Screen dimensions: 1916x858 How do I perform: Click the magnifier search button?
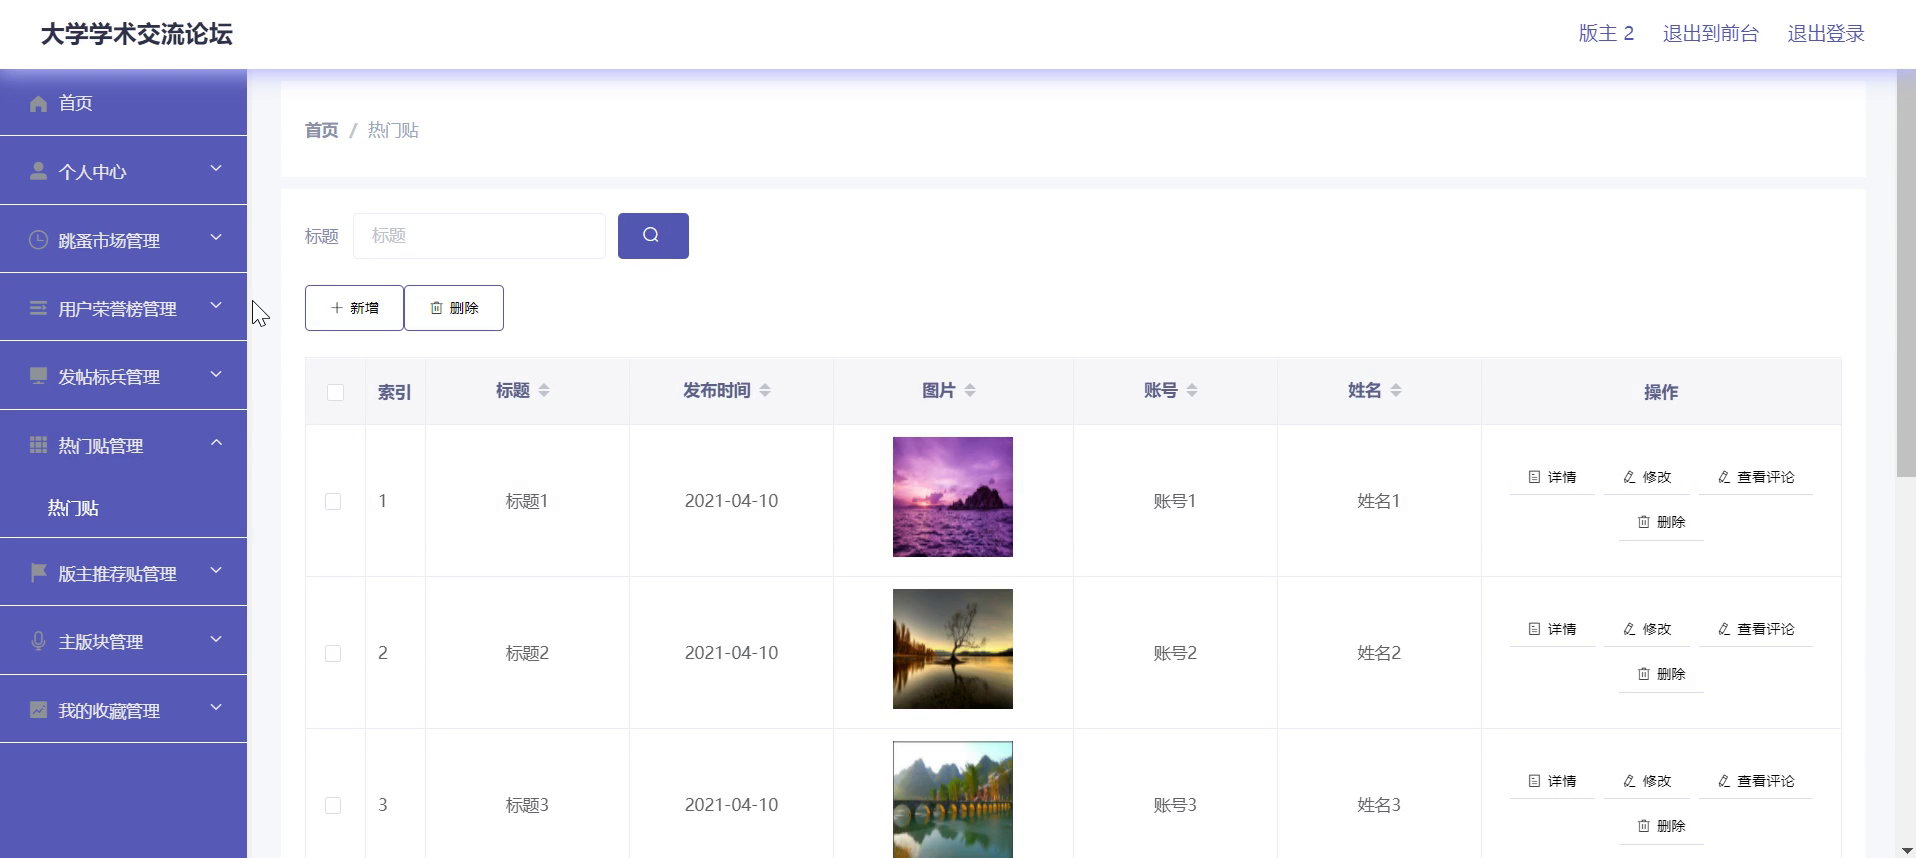(653, 236)
